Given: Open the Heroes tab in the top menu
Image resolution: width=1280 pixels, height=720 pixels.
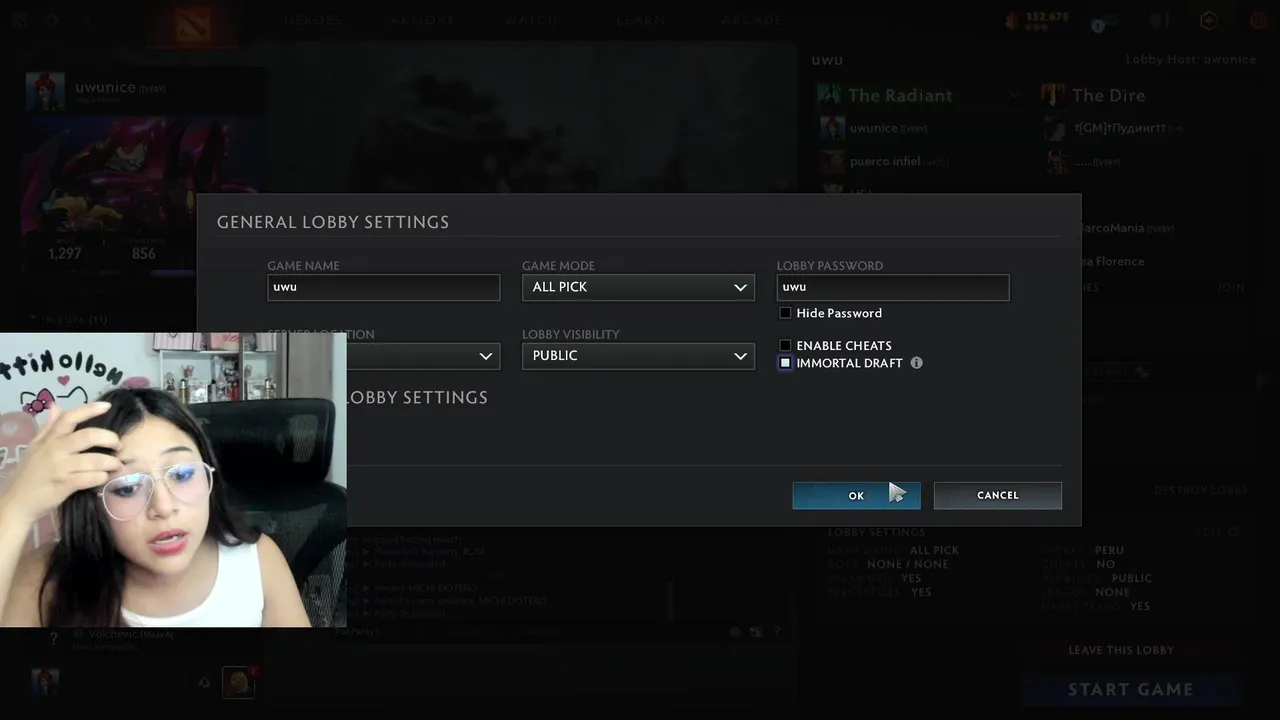Looking at the screenshot, I should click(x=312, y=20).
